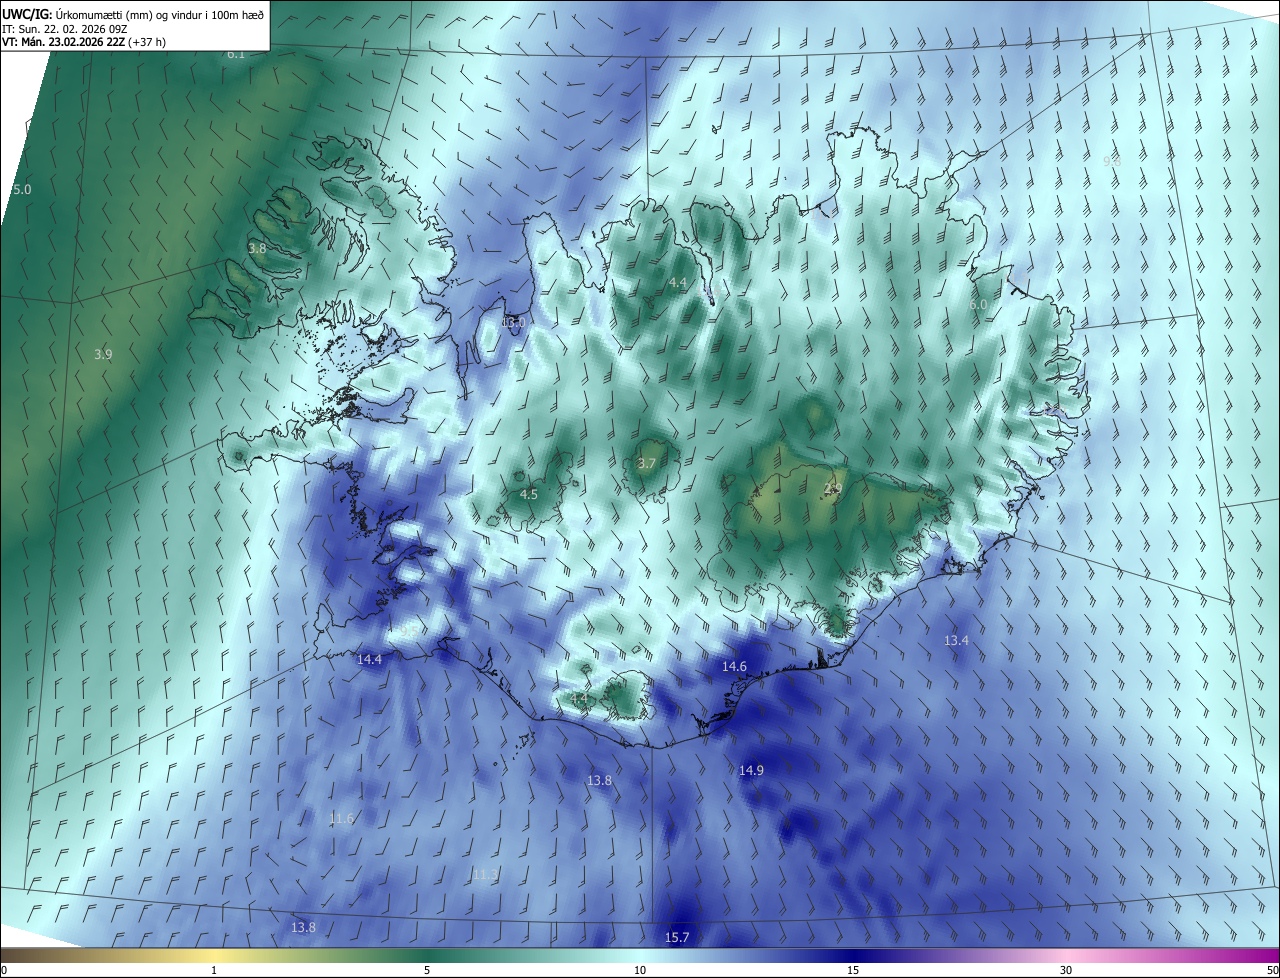Click the valid time 'VT: Mán. 23.02.2026 22Z (+37 h)'
The image size is (1280, 978).
tap(84, 41)
